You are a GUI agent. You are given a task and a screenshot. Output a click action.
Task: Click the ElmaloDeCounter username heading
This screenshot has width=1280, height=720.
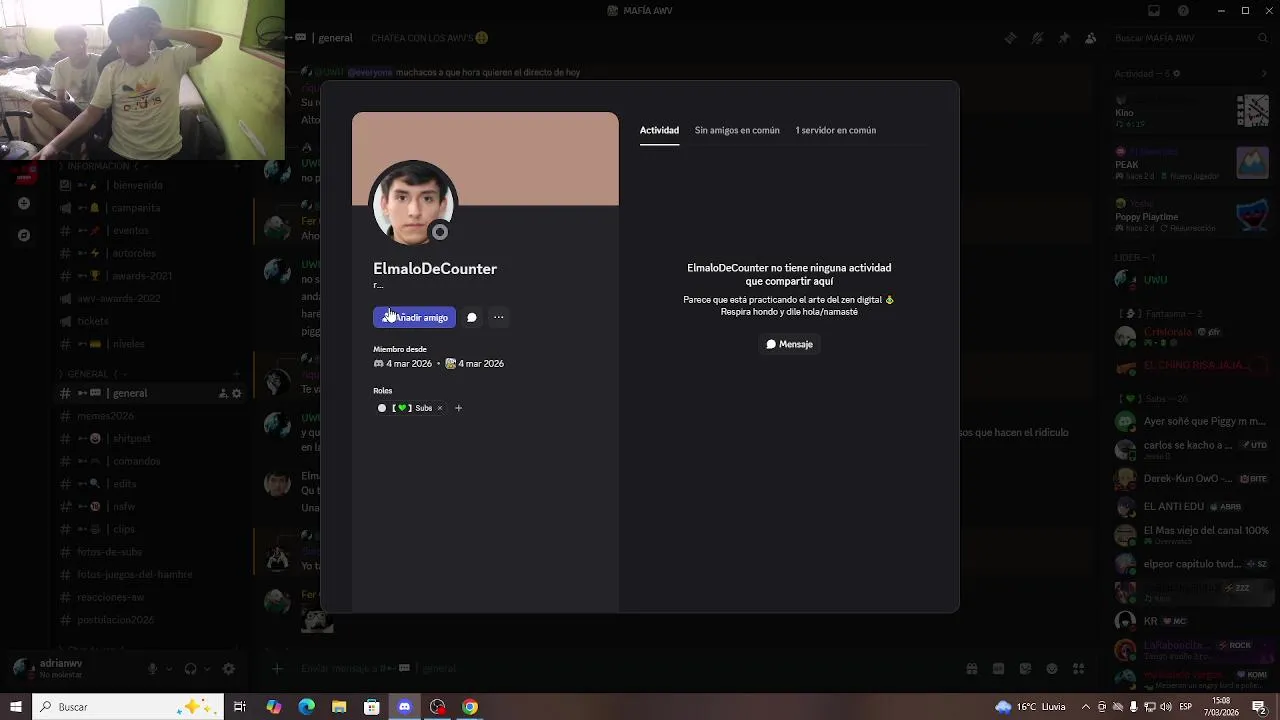pyautogui.click(x=435, y=269)
